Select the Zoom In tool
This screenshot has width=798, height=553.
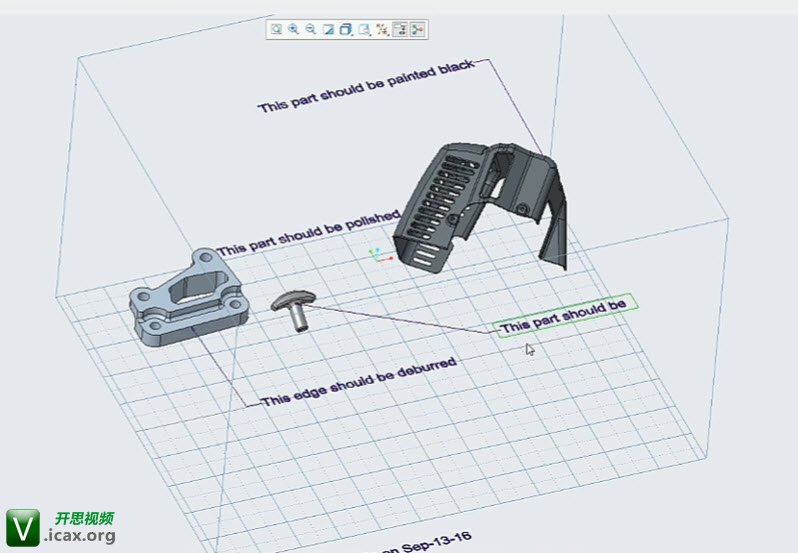point(293,30)
